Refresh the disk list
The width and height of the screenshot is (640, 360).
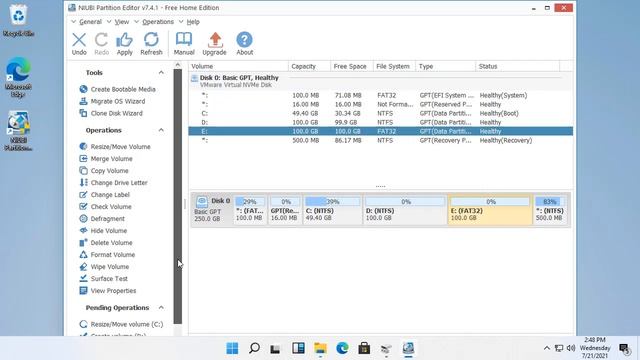tap(151, 44)
